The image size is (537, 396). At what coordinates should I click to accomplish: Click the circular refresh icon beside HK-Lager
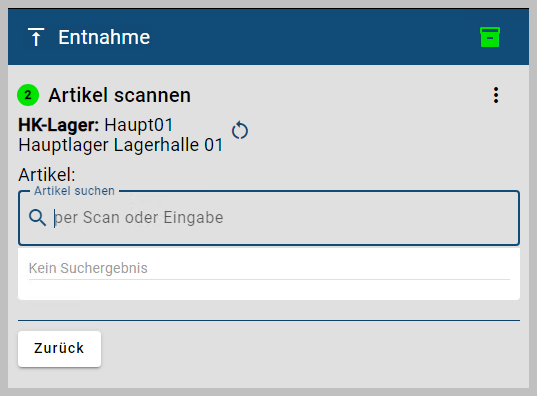click(x=240, y=131)
